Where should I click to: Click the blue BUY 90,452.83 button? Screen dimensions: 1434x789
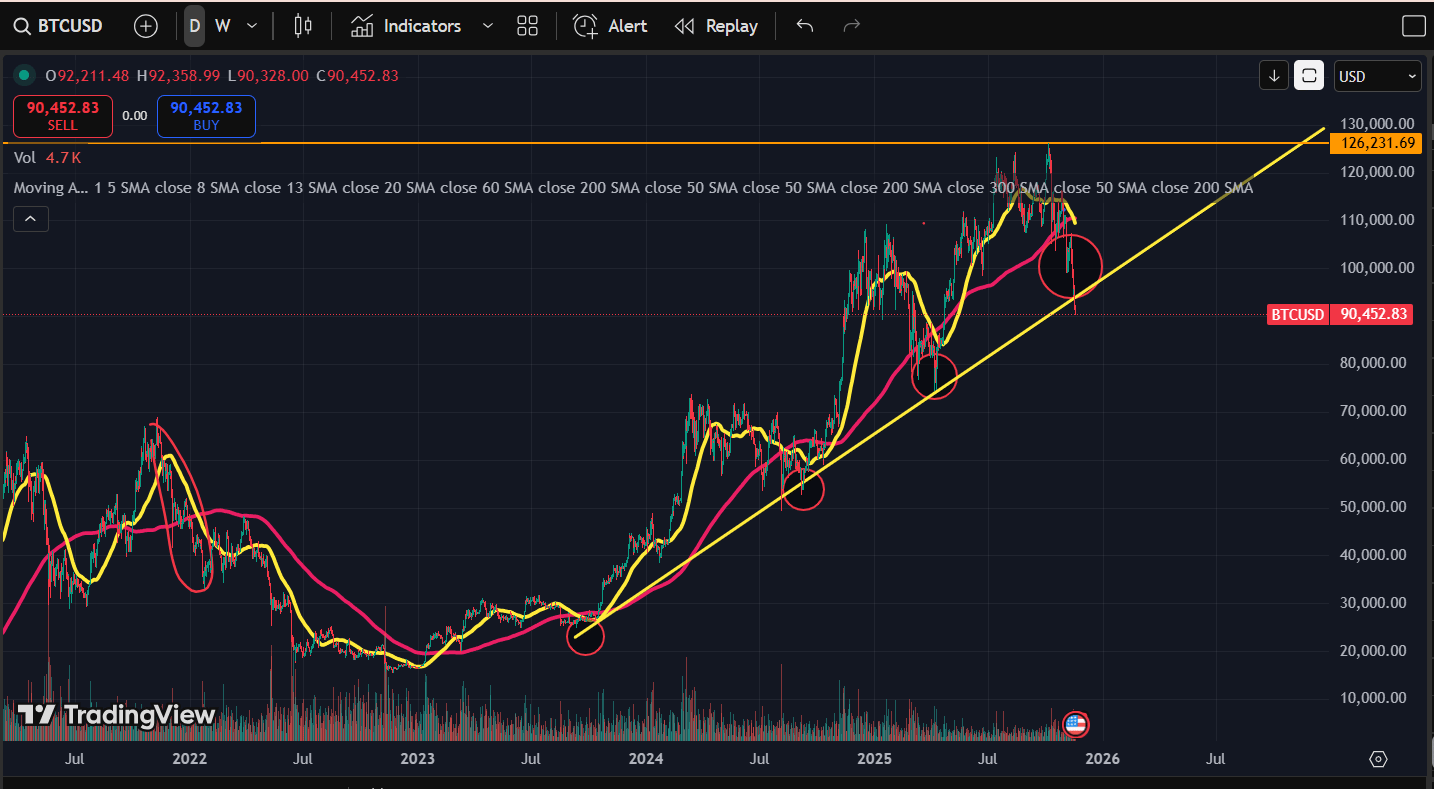pyautogui.click(x=206, y=116)
